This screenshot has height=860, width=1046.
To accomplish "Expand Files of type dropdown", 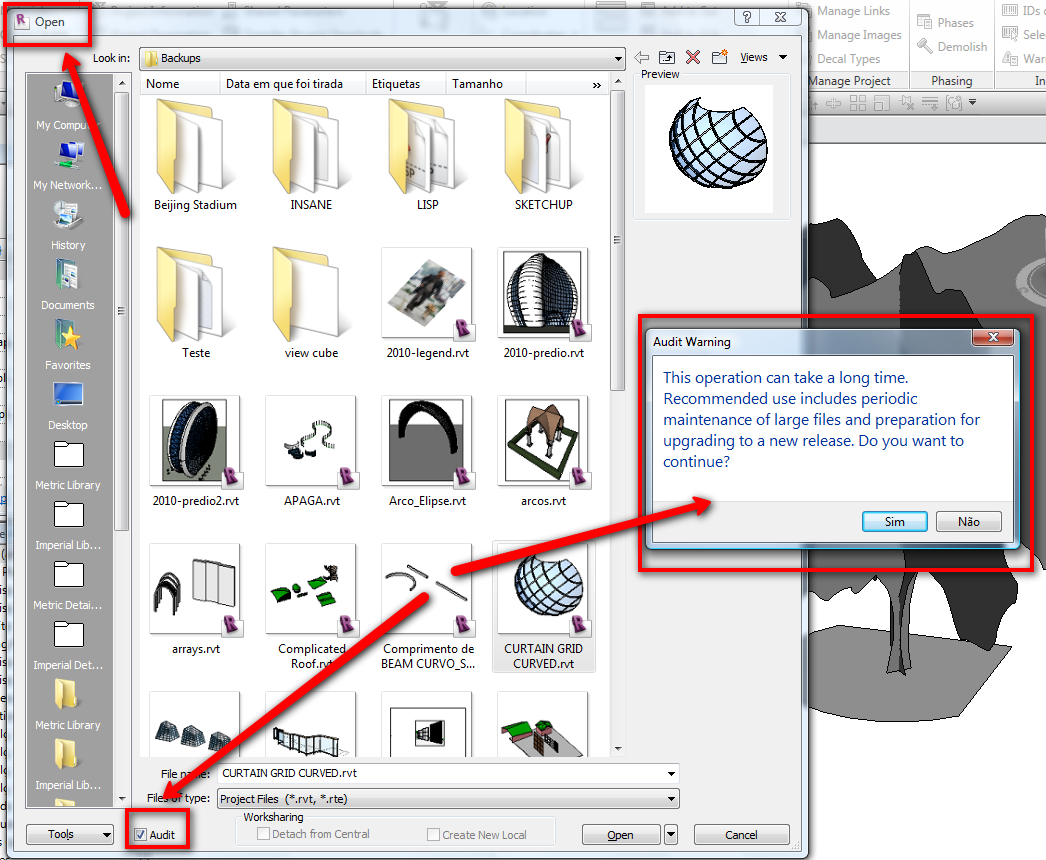I will [x=672, y=799].
